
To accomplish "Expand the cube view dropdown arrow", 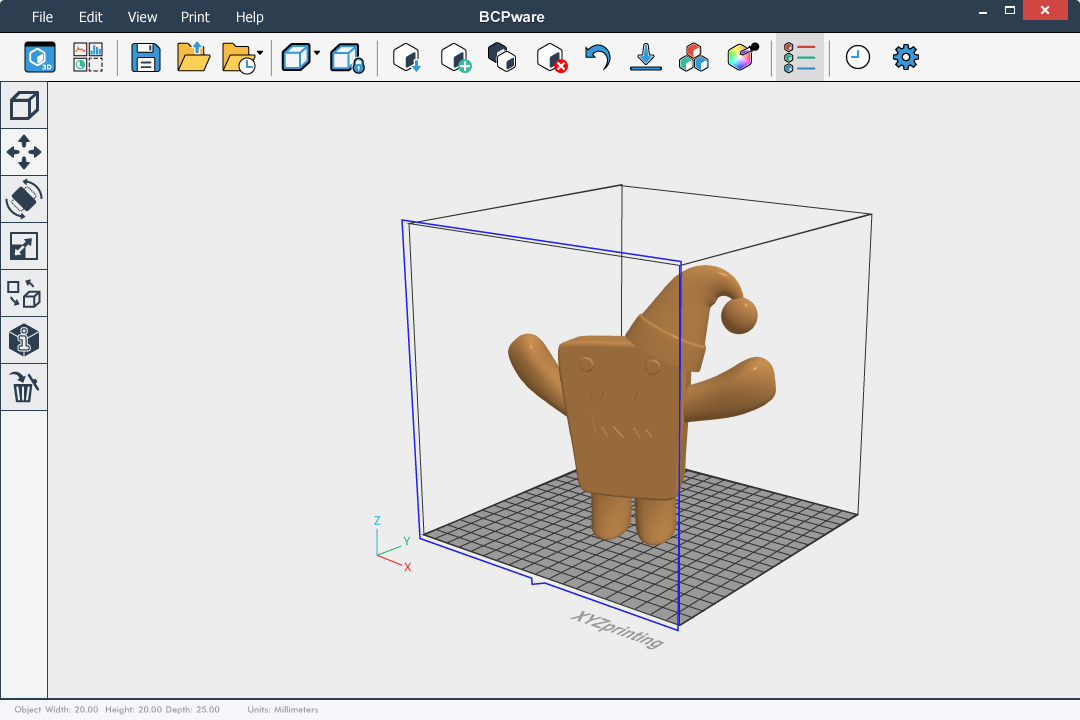I will [317, 53].
